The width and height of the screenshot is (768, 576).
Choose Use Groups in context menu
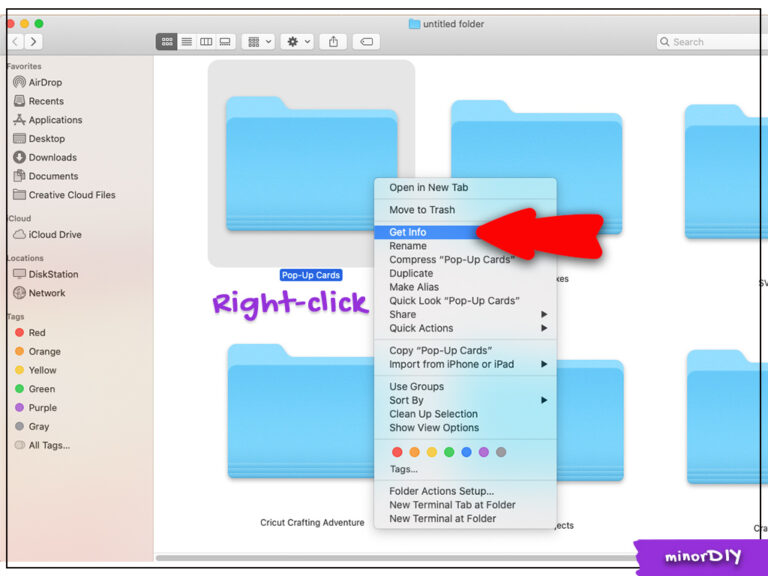pos(465,386)
